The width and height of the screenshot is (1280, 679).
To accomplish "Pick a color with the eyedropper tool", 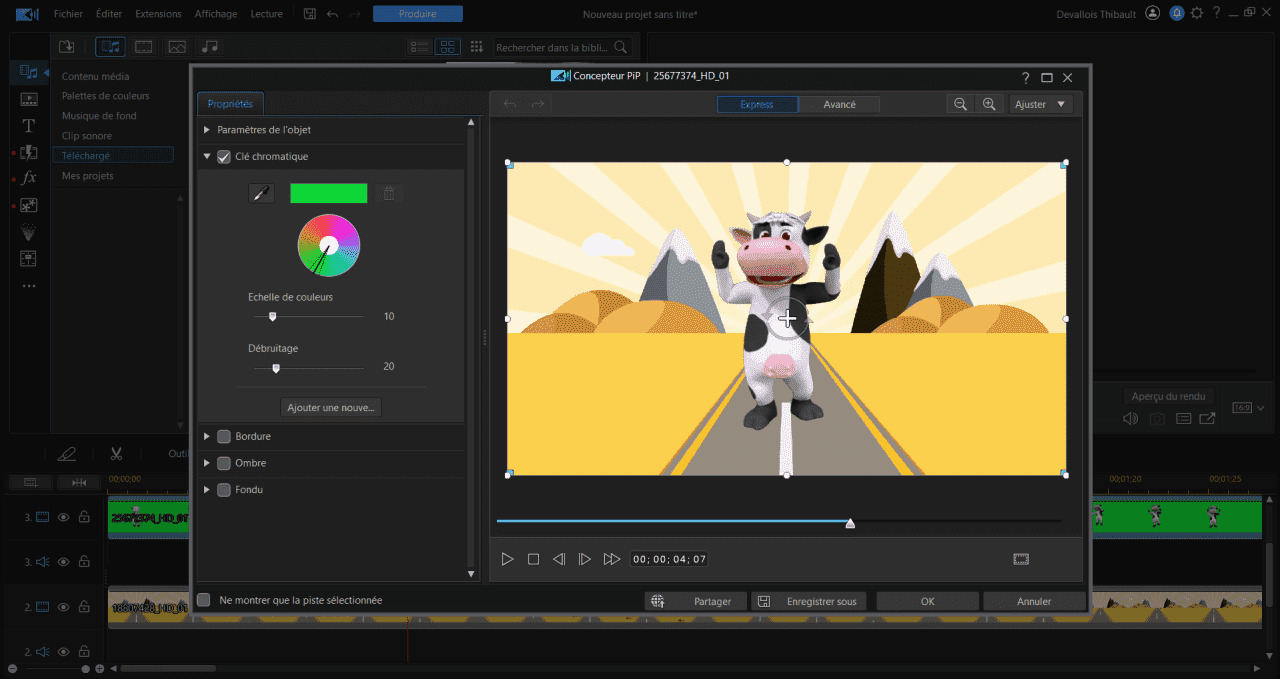I will (261, 194).
